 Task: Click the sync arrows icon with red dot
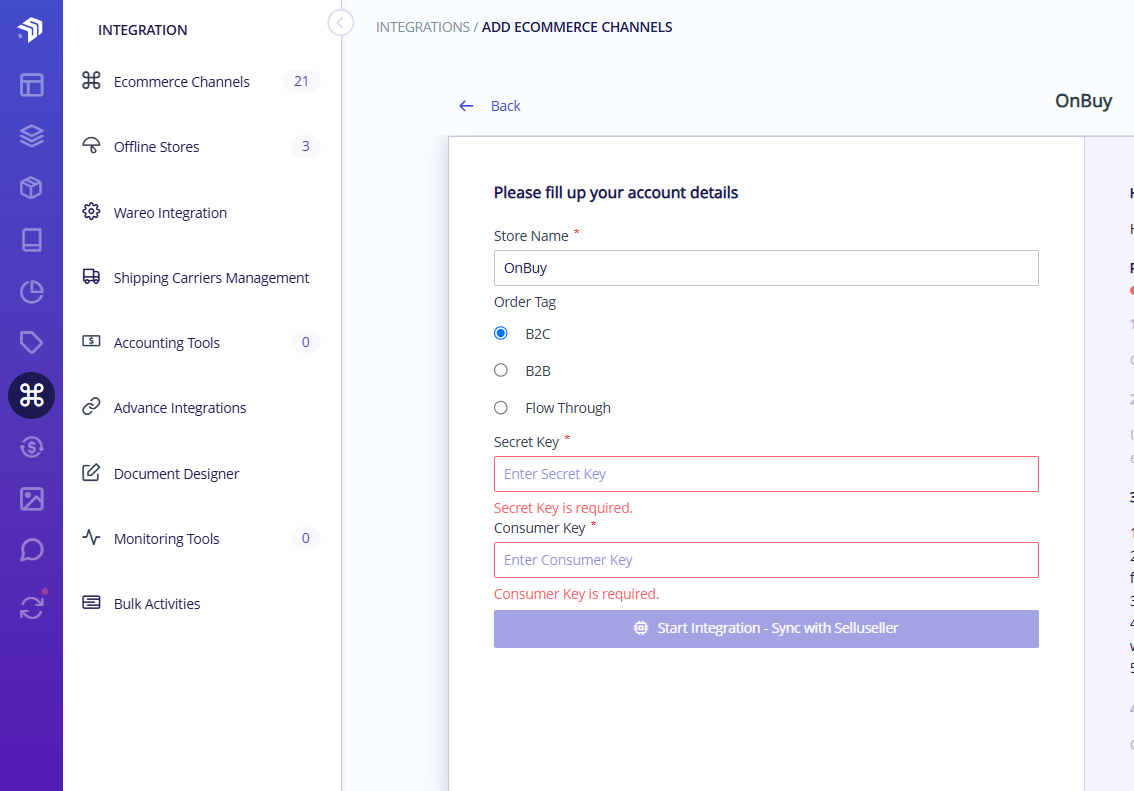tap(33, 606)
